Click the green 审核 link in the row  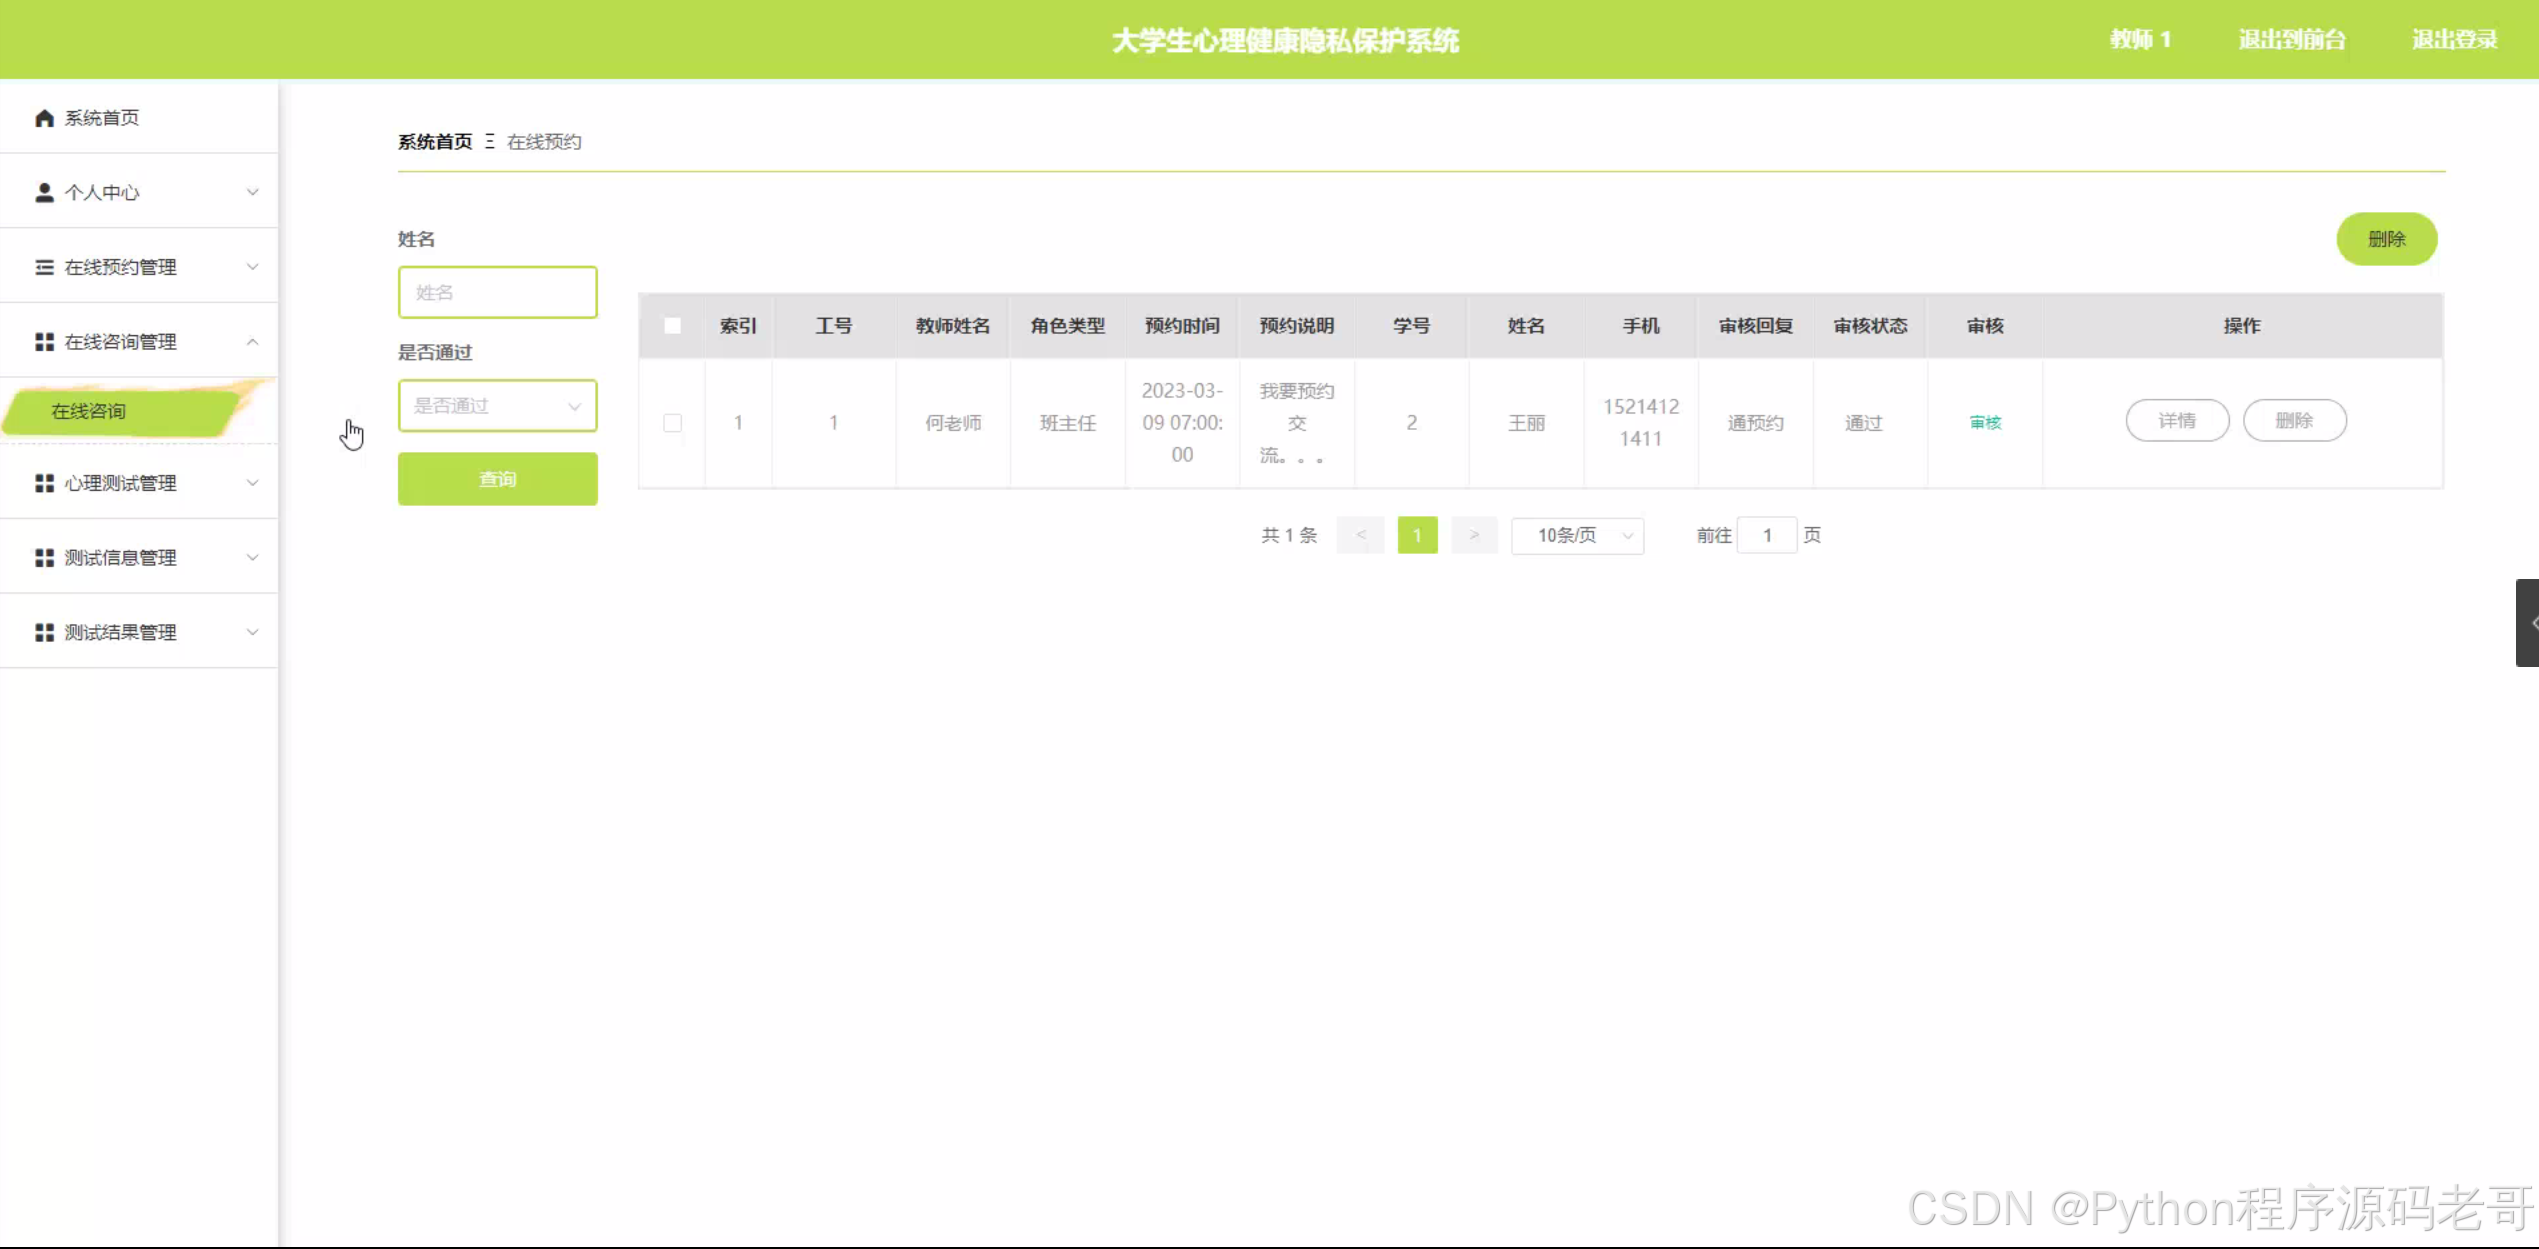click(x=1984, y=423)
